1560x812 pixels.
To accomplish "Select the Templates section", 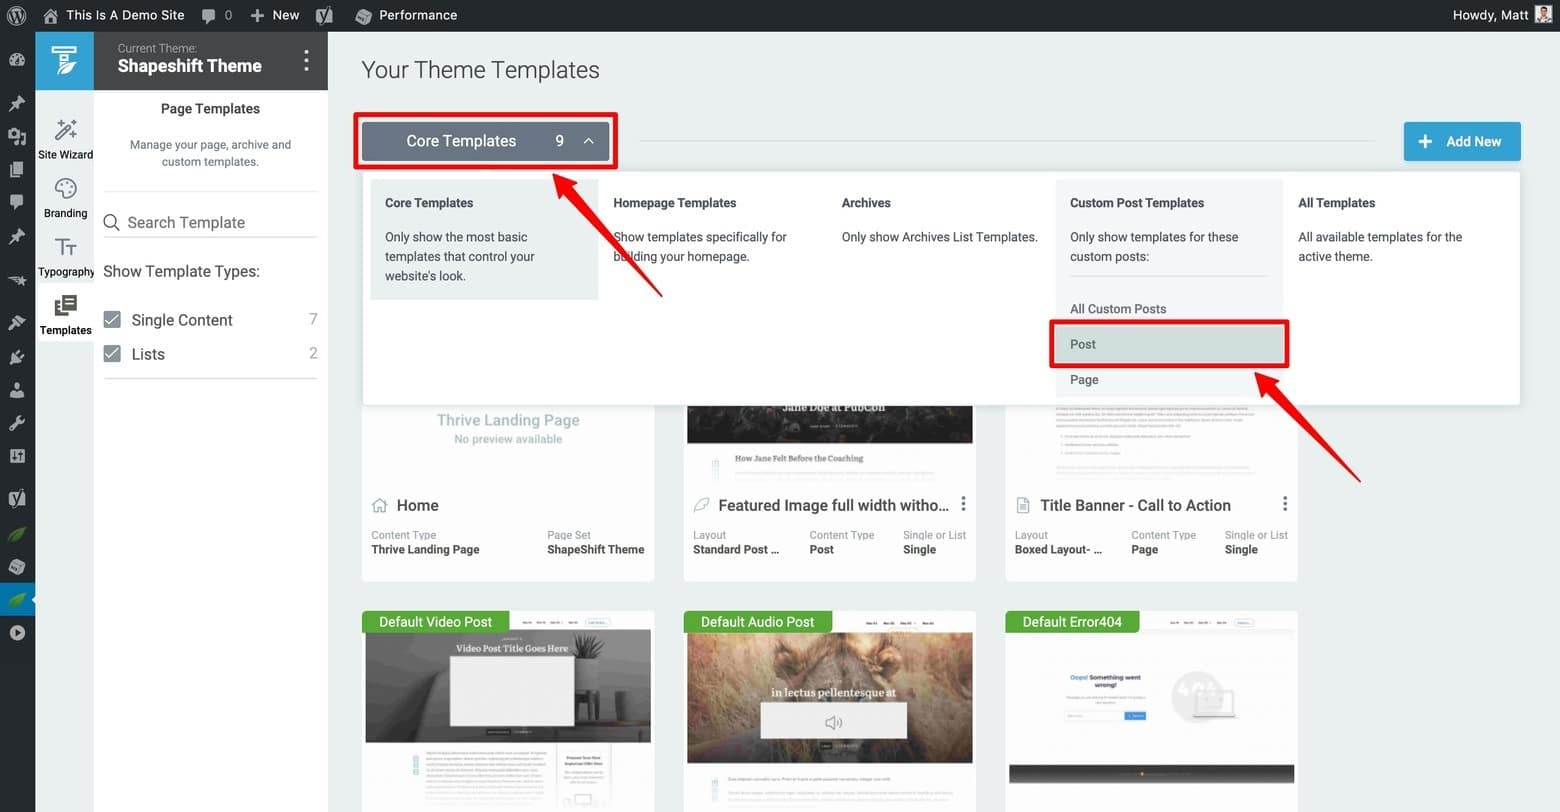I will 66,314.
